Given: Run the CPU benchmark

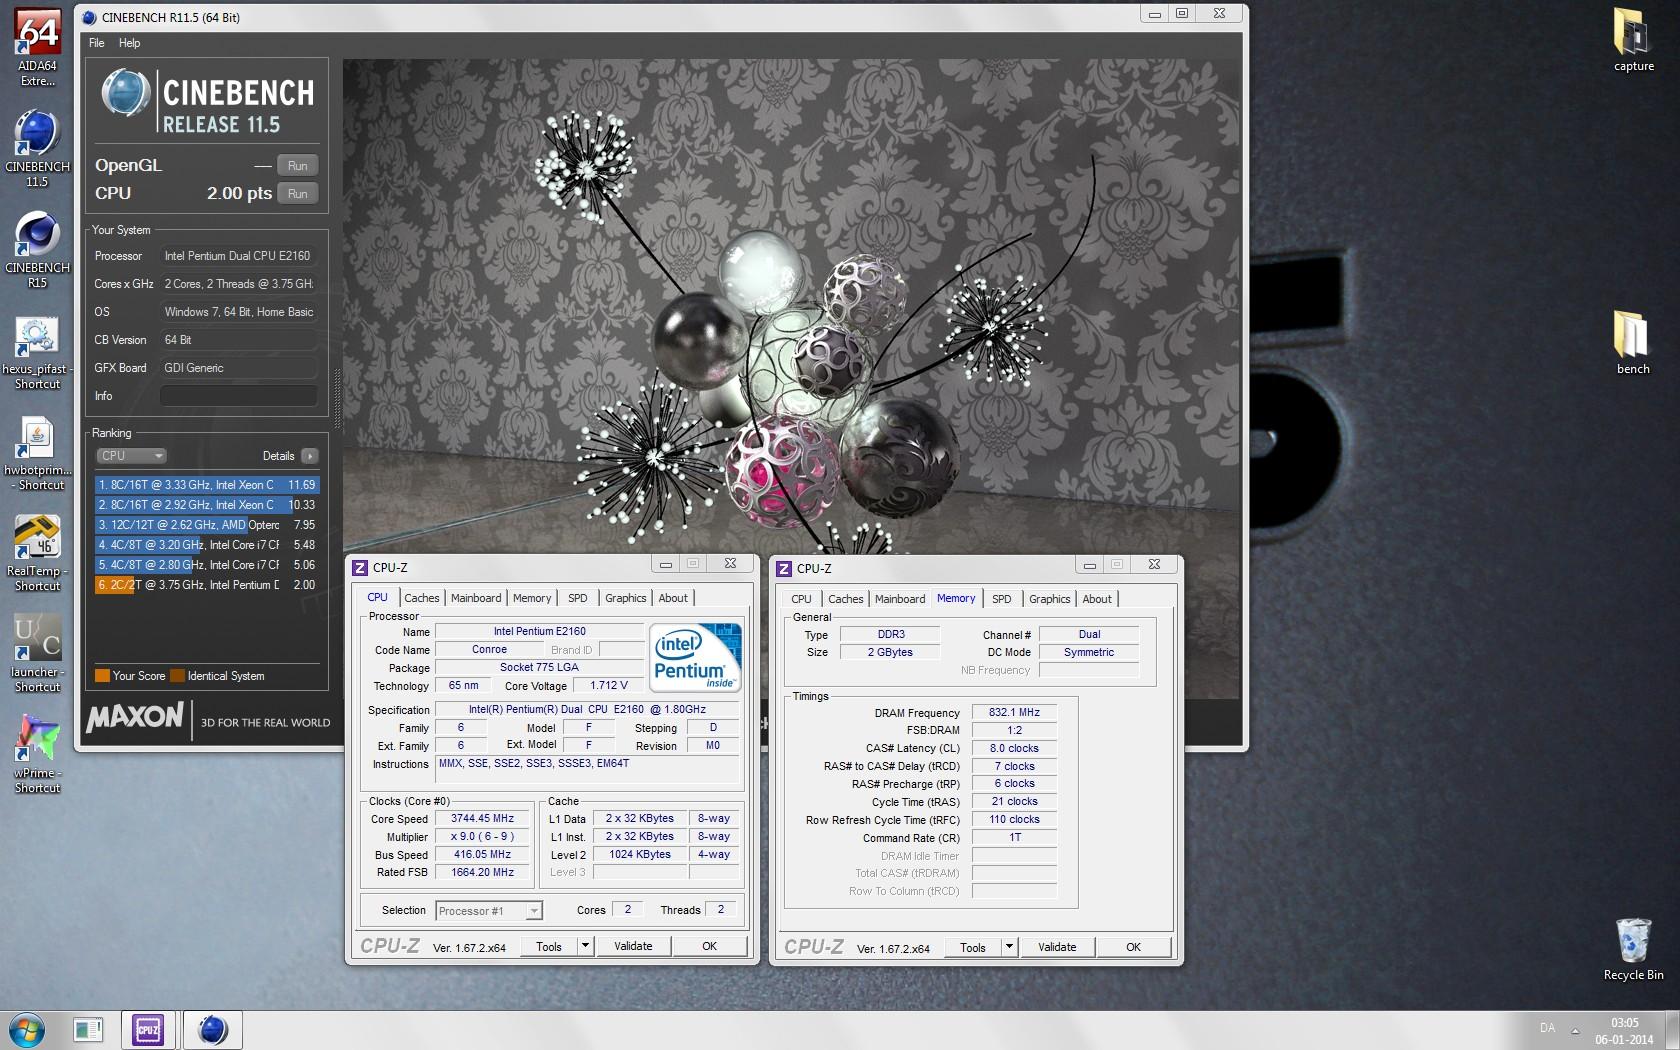Looking at the screenshot, I should click(x=298, y=194).
